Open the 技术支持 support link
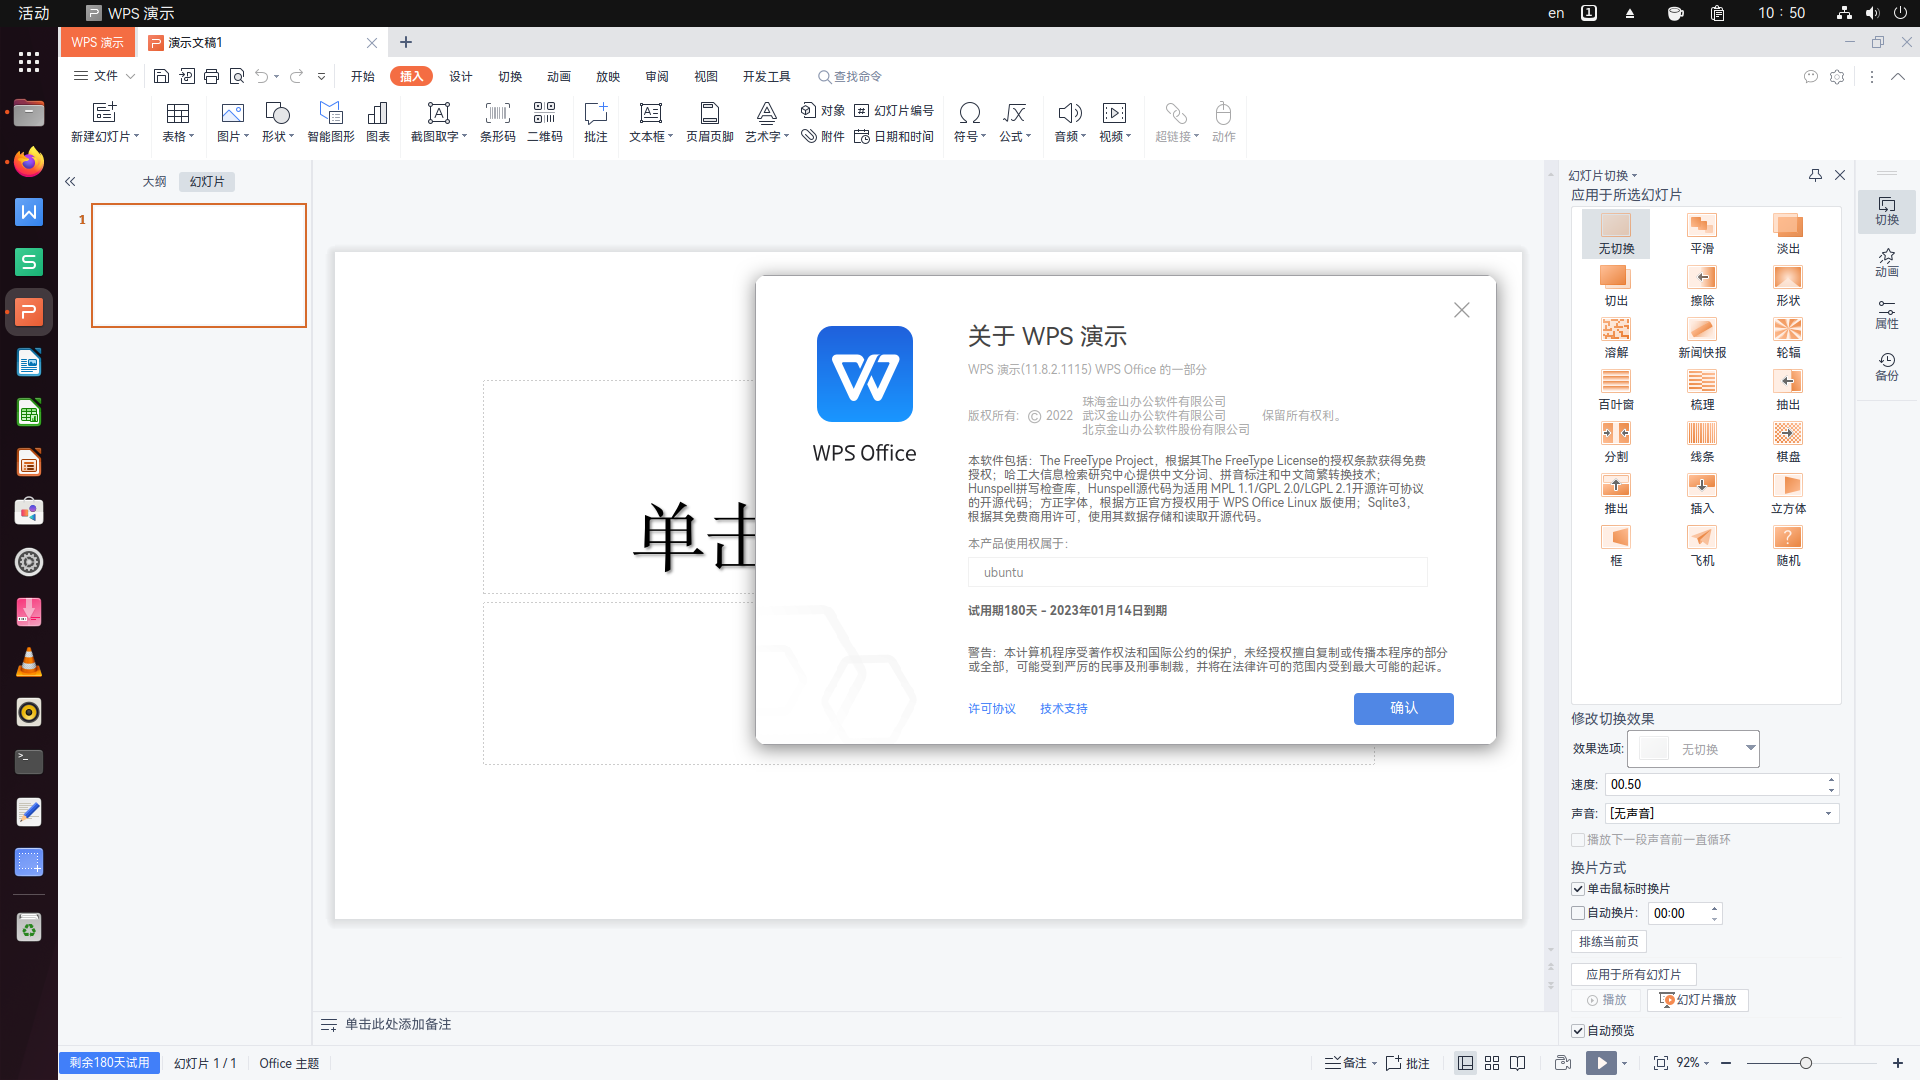This screenshot has width=1920, height=1080. click(x=1064, y=709)
